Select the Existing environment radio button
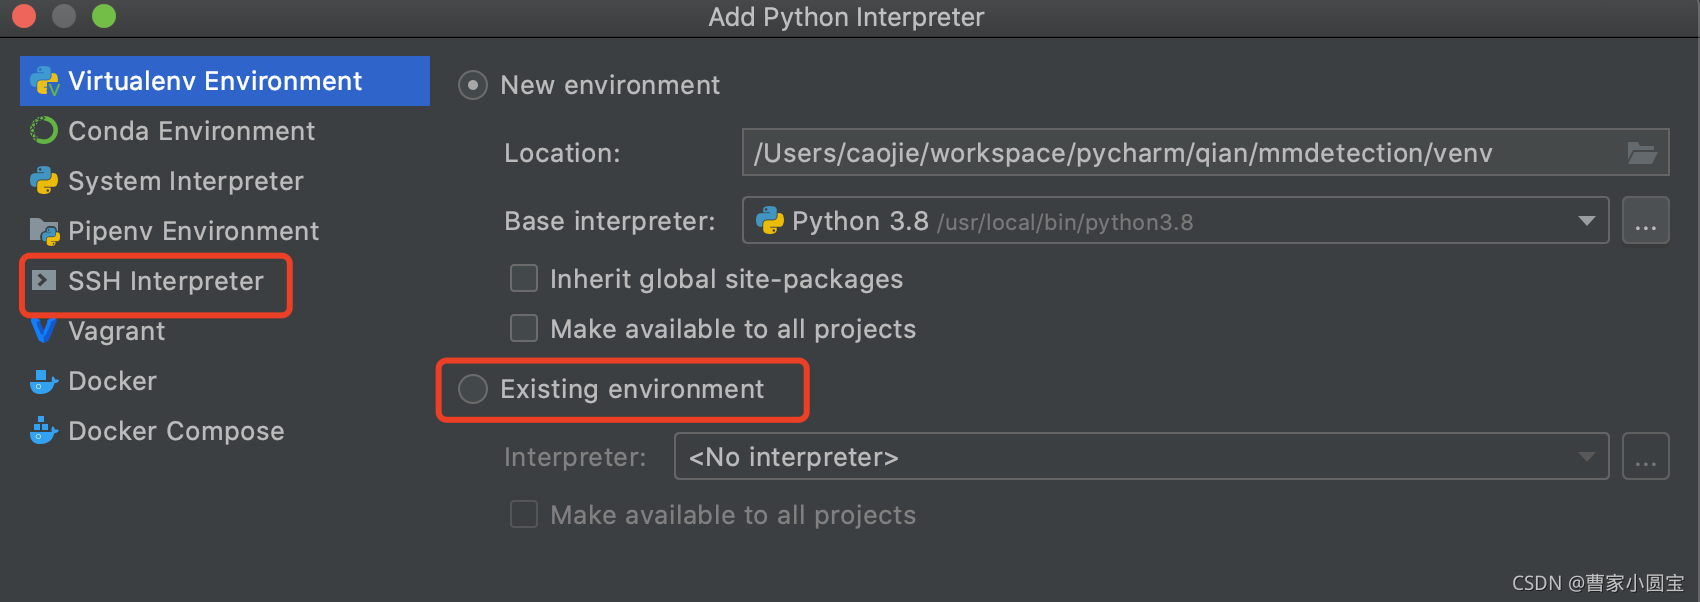1700x602 pixels. [473, 389]
